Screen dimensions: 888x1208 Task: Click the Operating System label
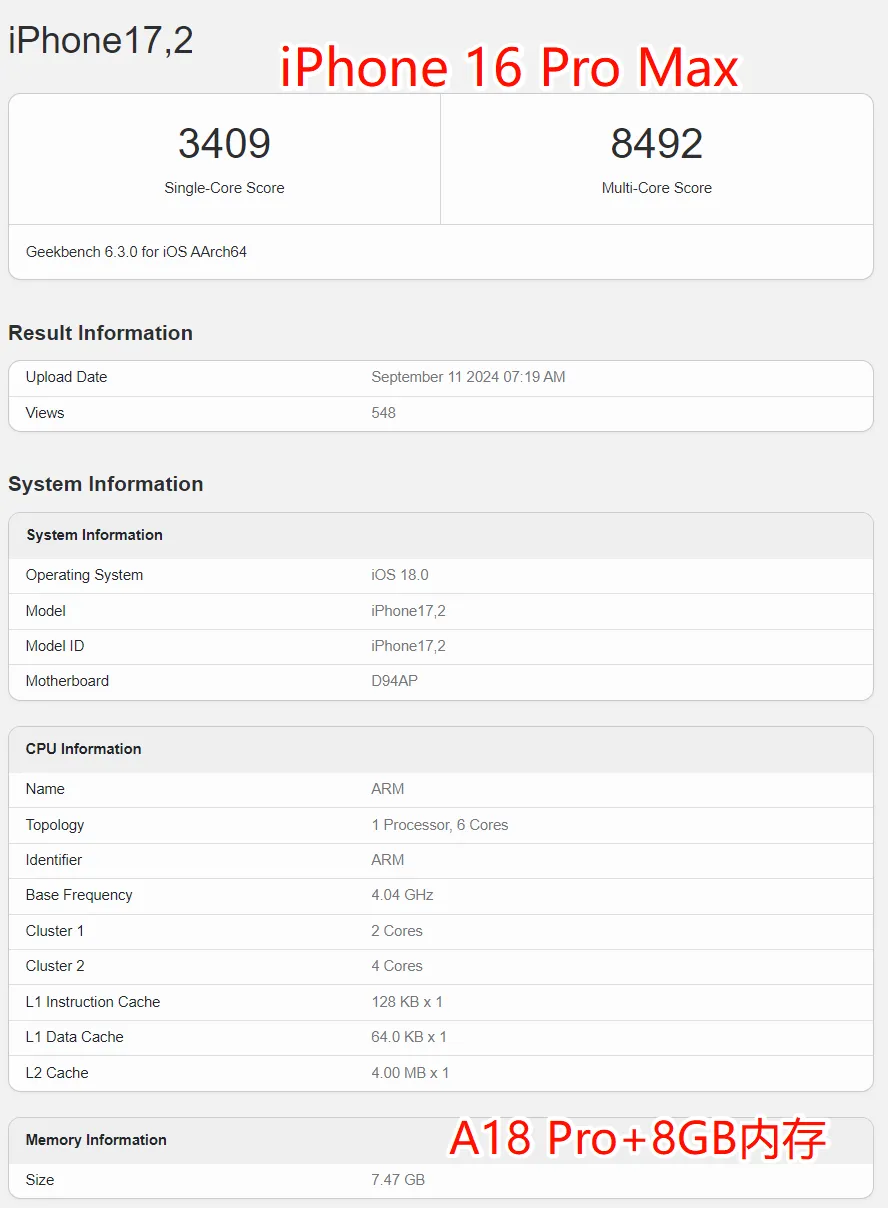pos(84,575)
